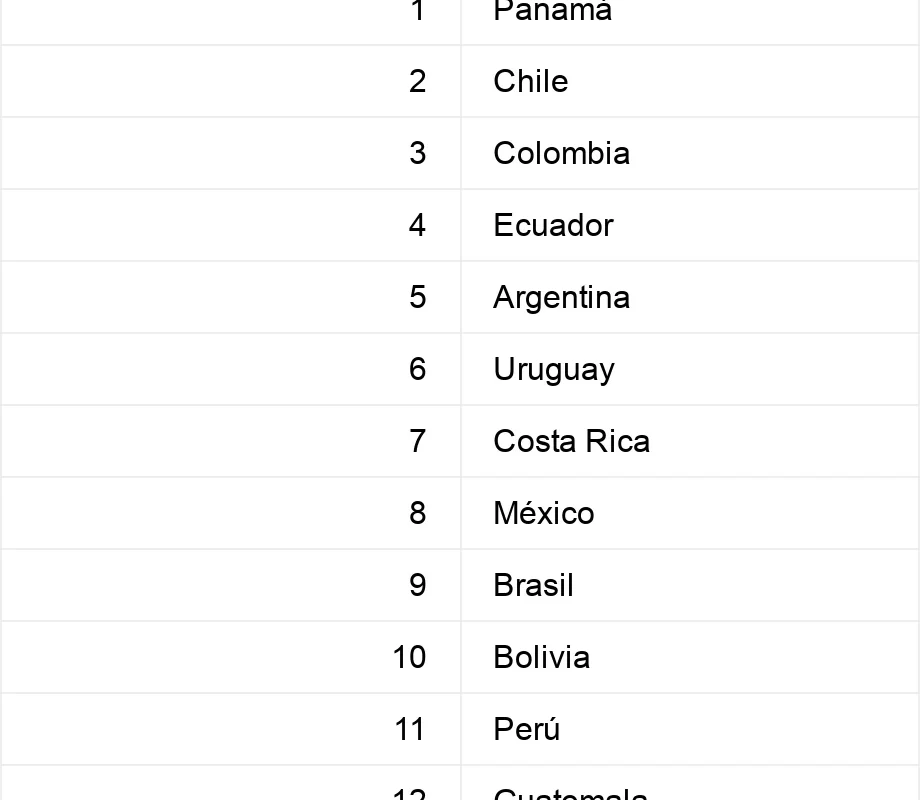Select the Uruguay cell

point(690,369)
